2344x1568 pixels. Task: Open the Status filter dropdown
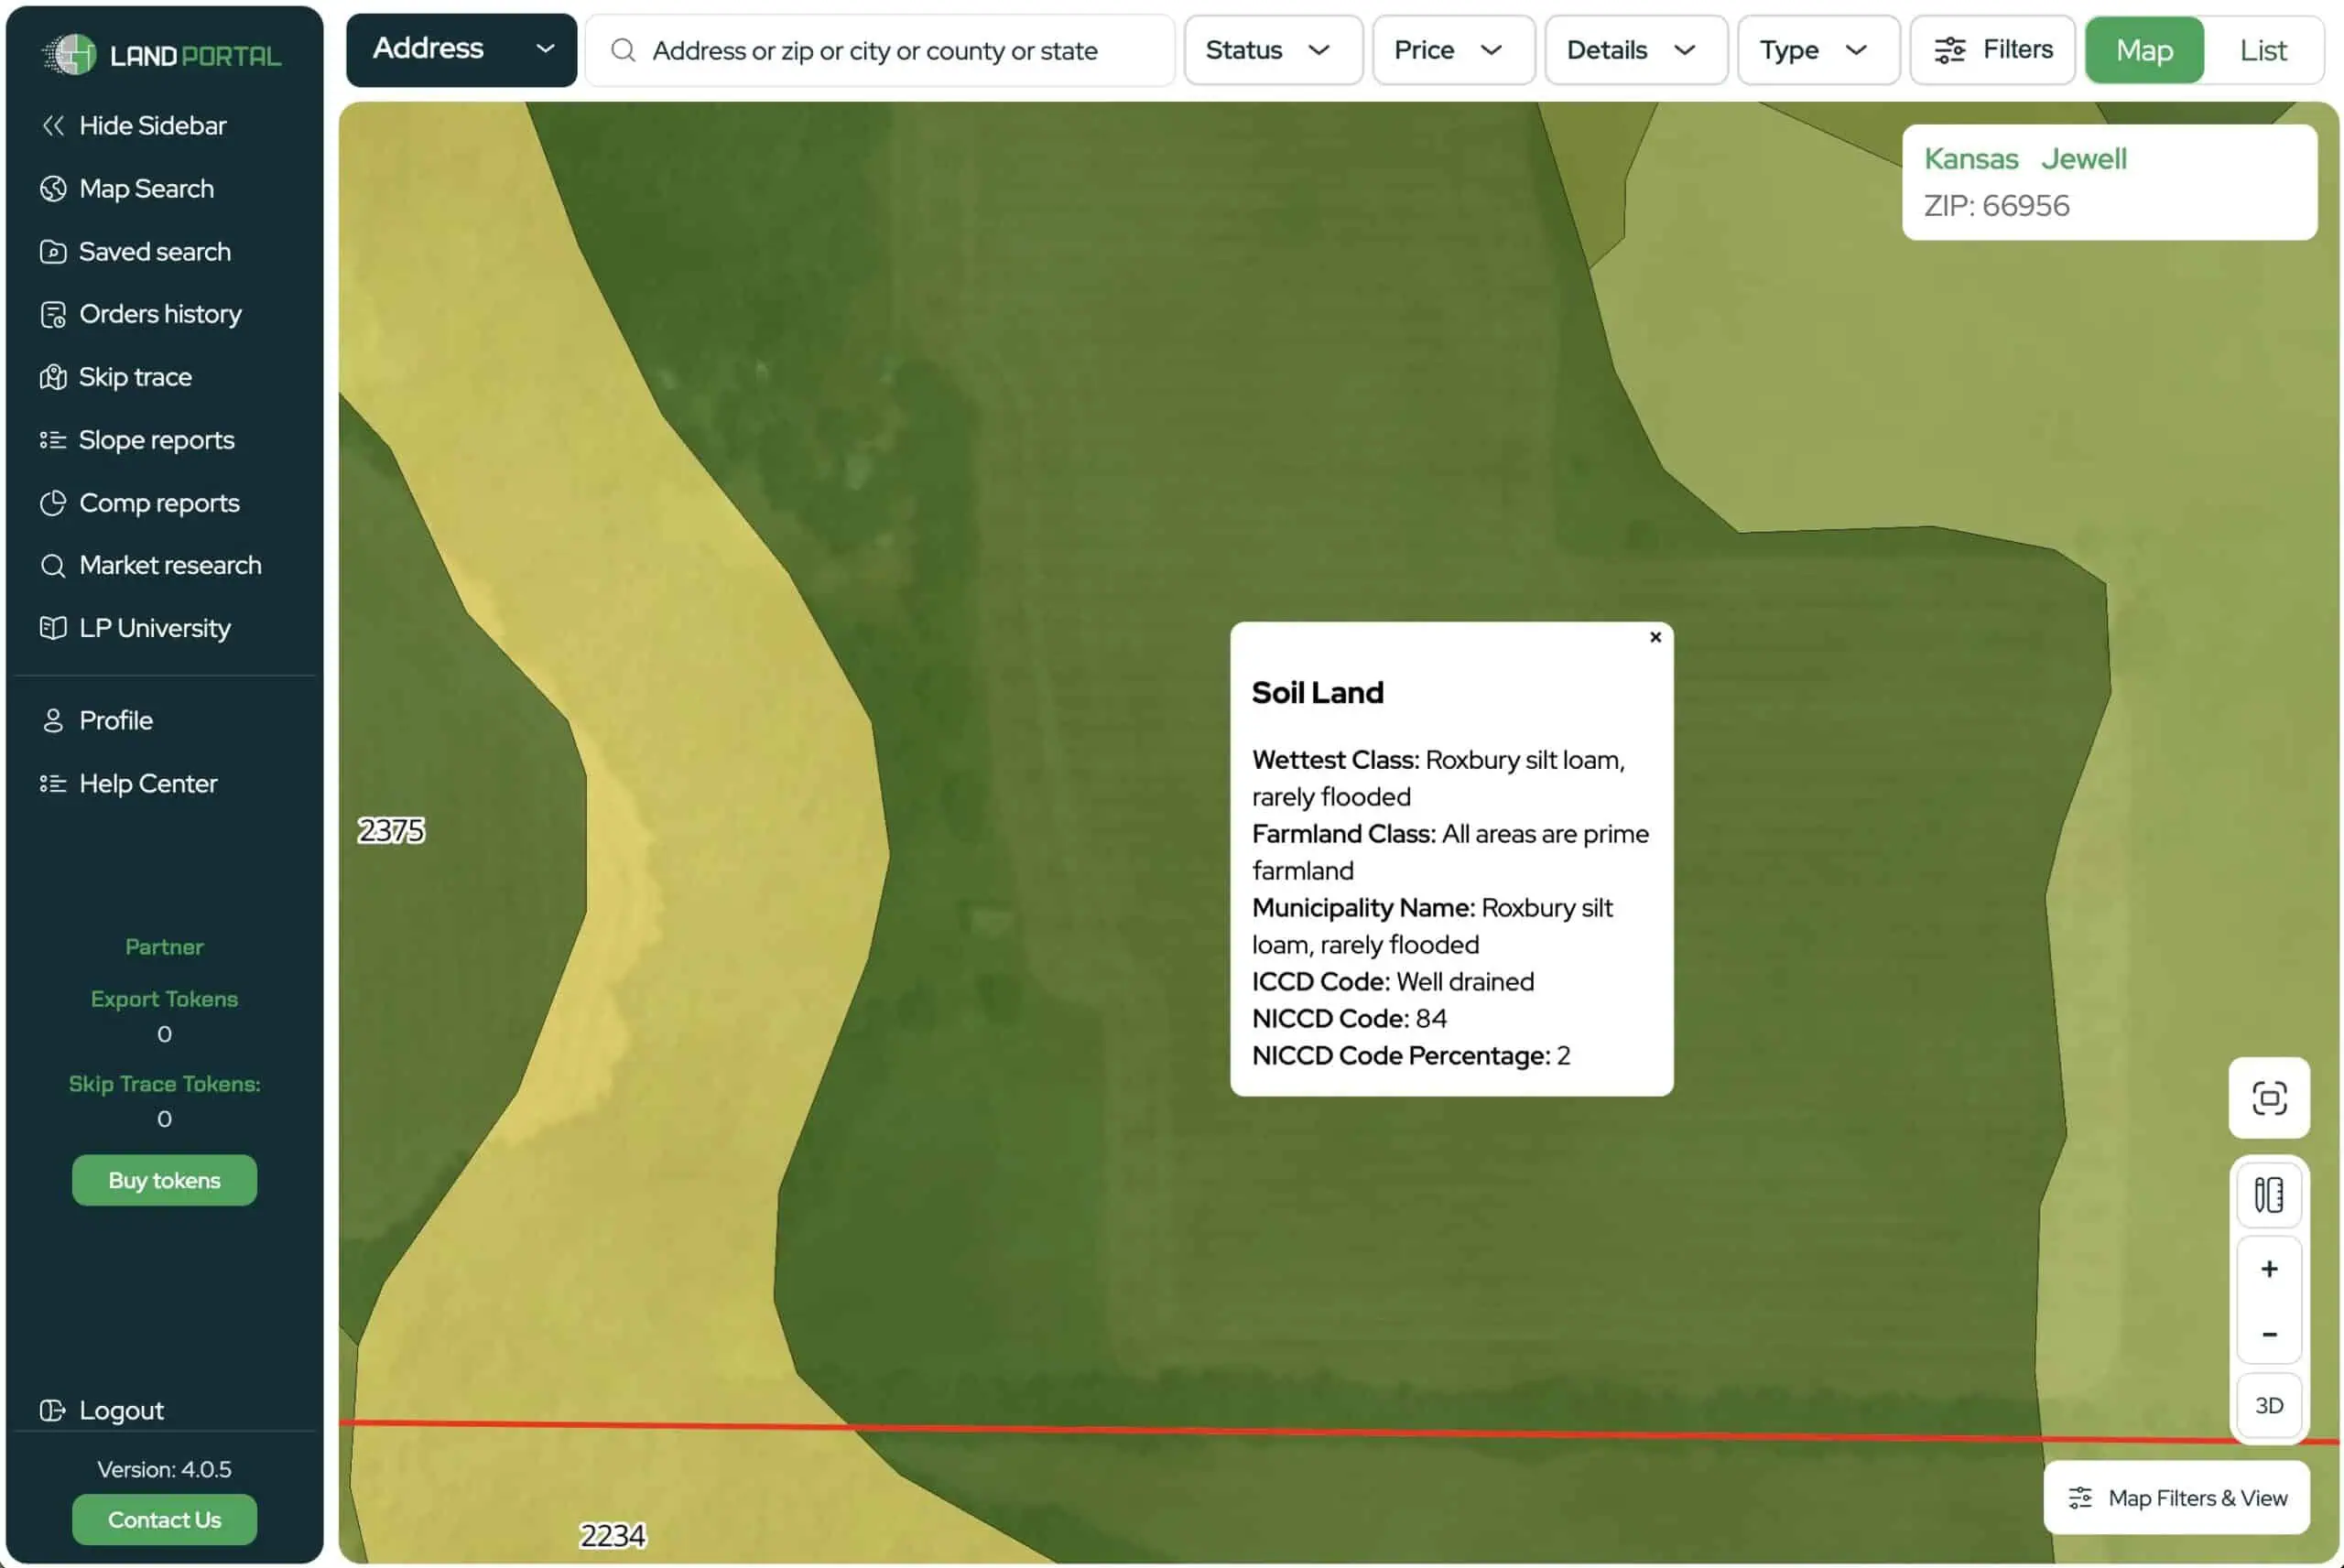(1272, 49)
